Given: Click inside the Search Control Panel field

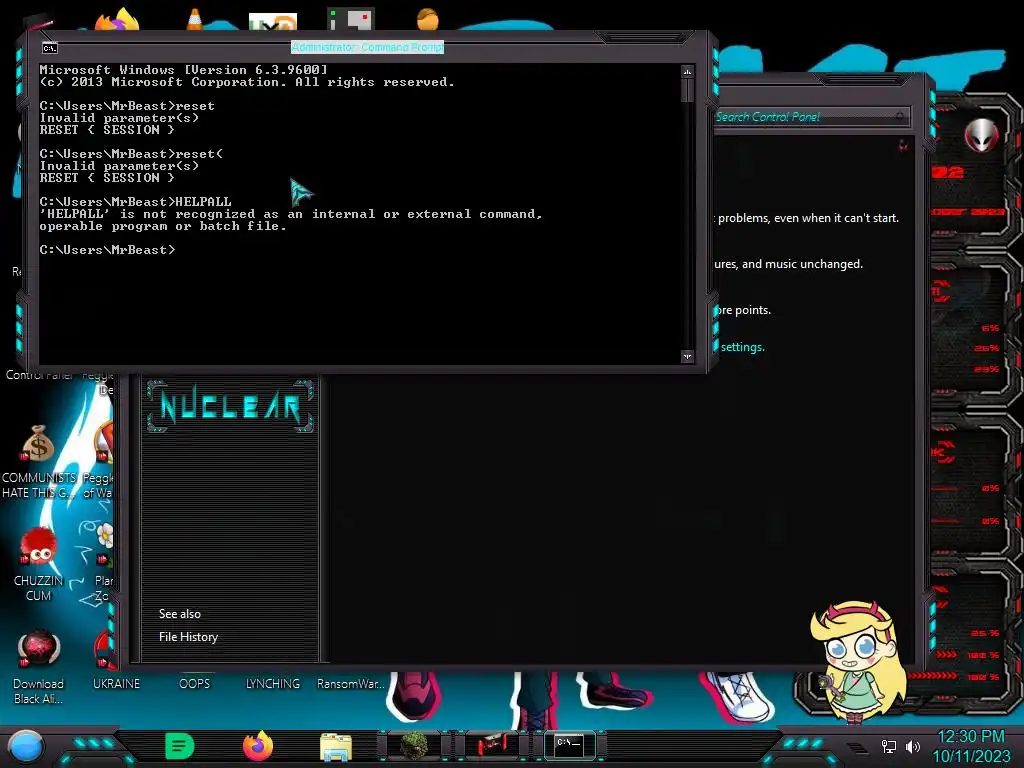Looking at the screenshot, I should point(803,117).
